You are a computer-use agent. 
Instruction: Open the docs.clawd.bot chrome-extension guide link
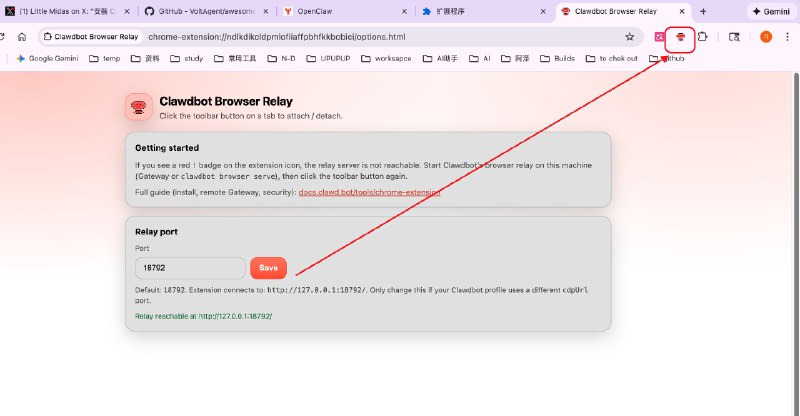(x=369, y=192)
